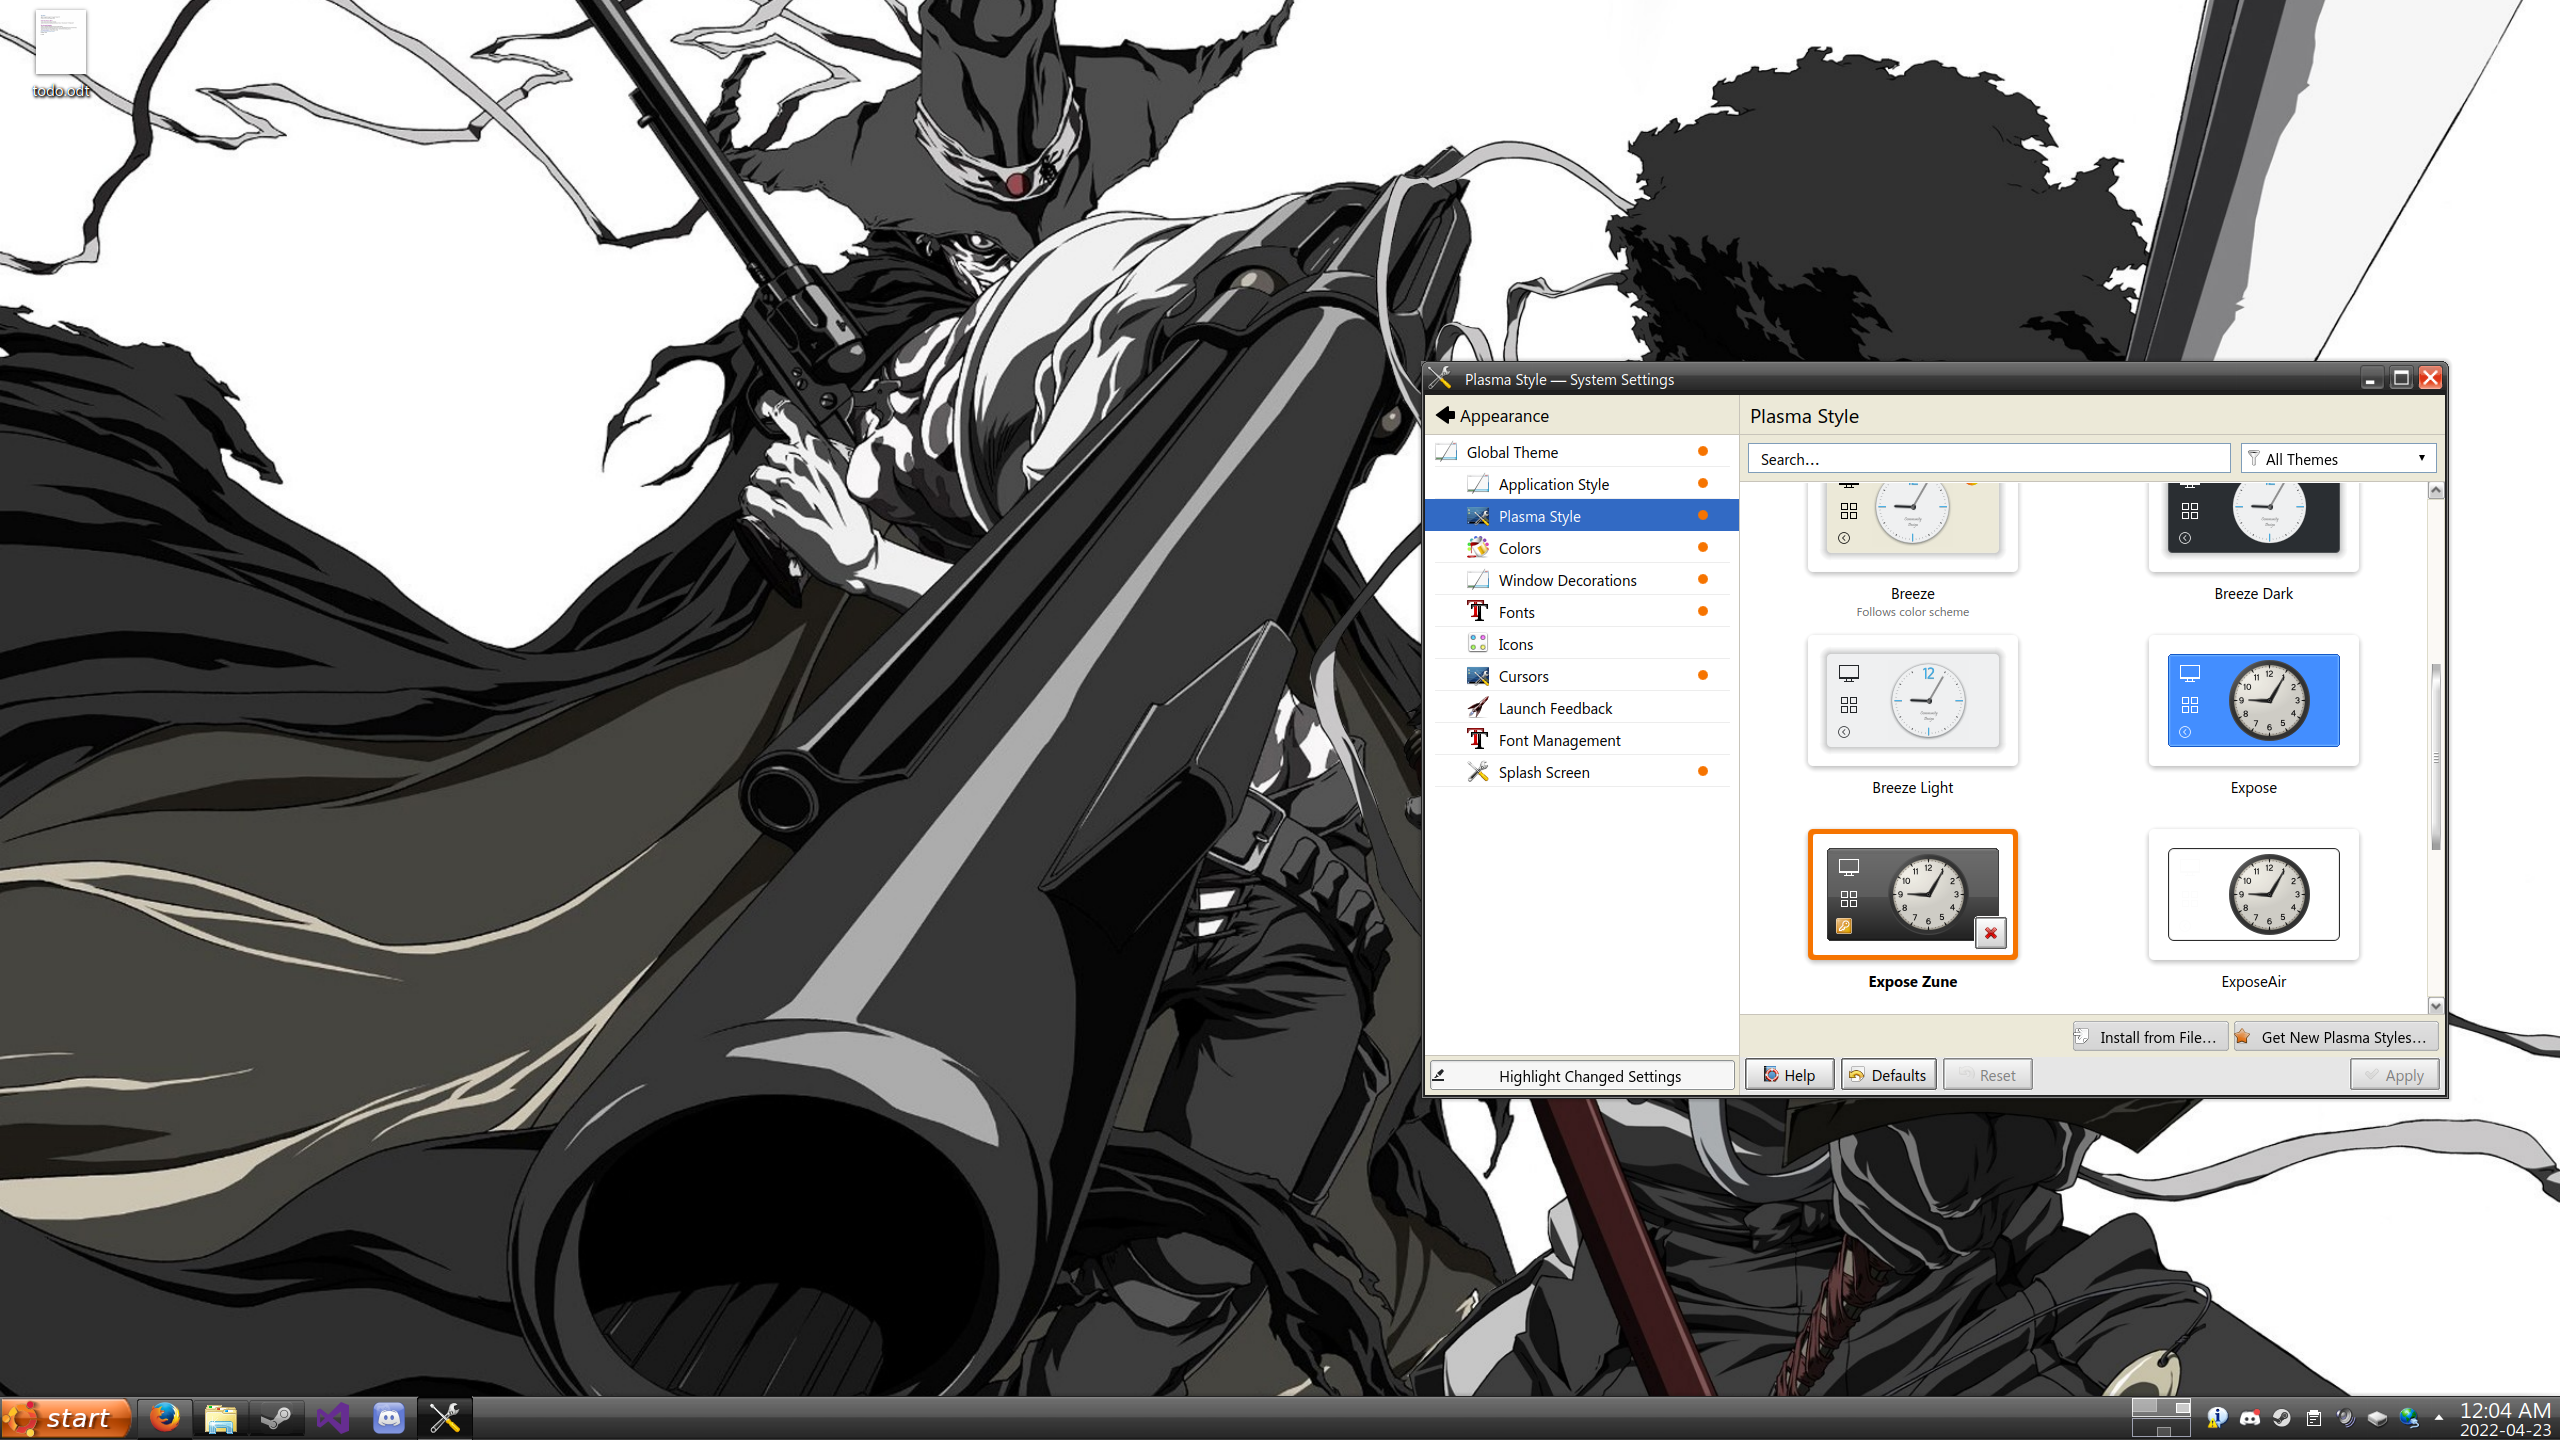
Task: Select the ExposeAir theme thumbnail
Action: coord(2253,894)
